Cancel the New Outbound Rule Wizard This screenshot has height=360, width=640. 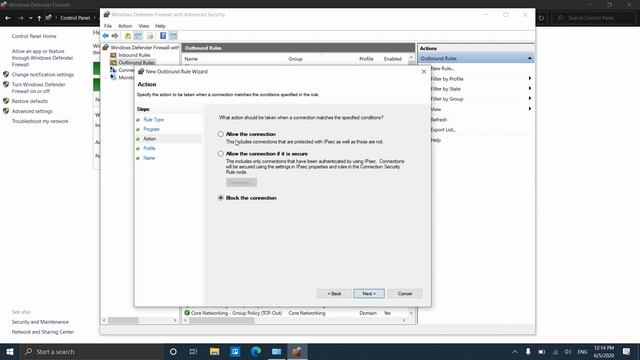(405, 293)
